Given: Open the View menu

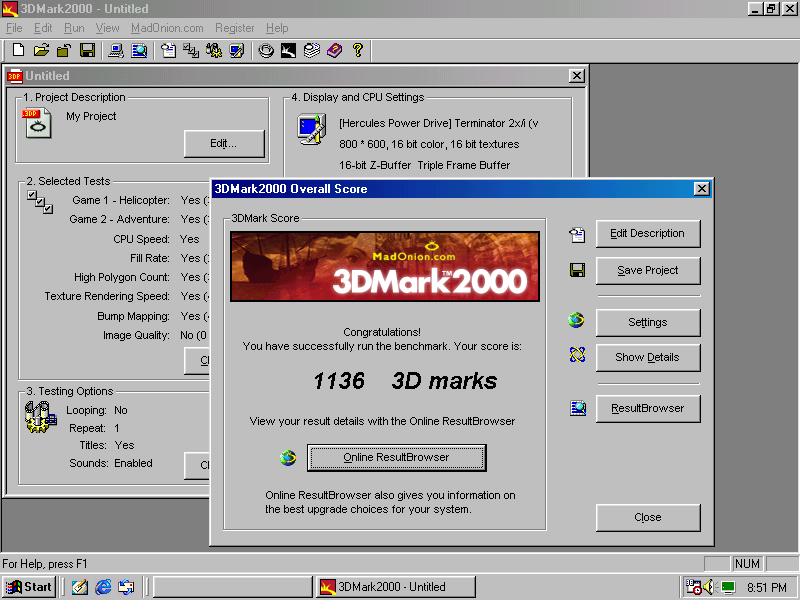Looking at the screenshot, I should click(107, 28).
